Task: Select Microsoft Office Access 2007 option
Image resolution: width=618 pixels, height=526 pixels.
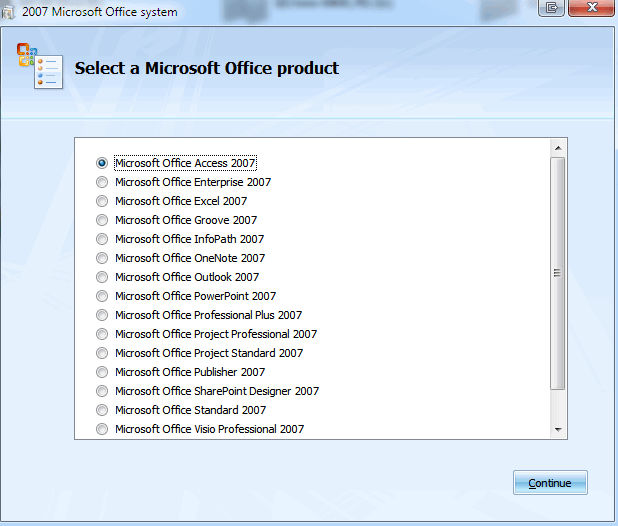Action: pyautogui.click(x=102, y=163)
